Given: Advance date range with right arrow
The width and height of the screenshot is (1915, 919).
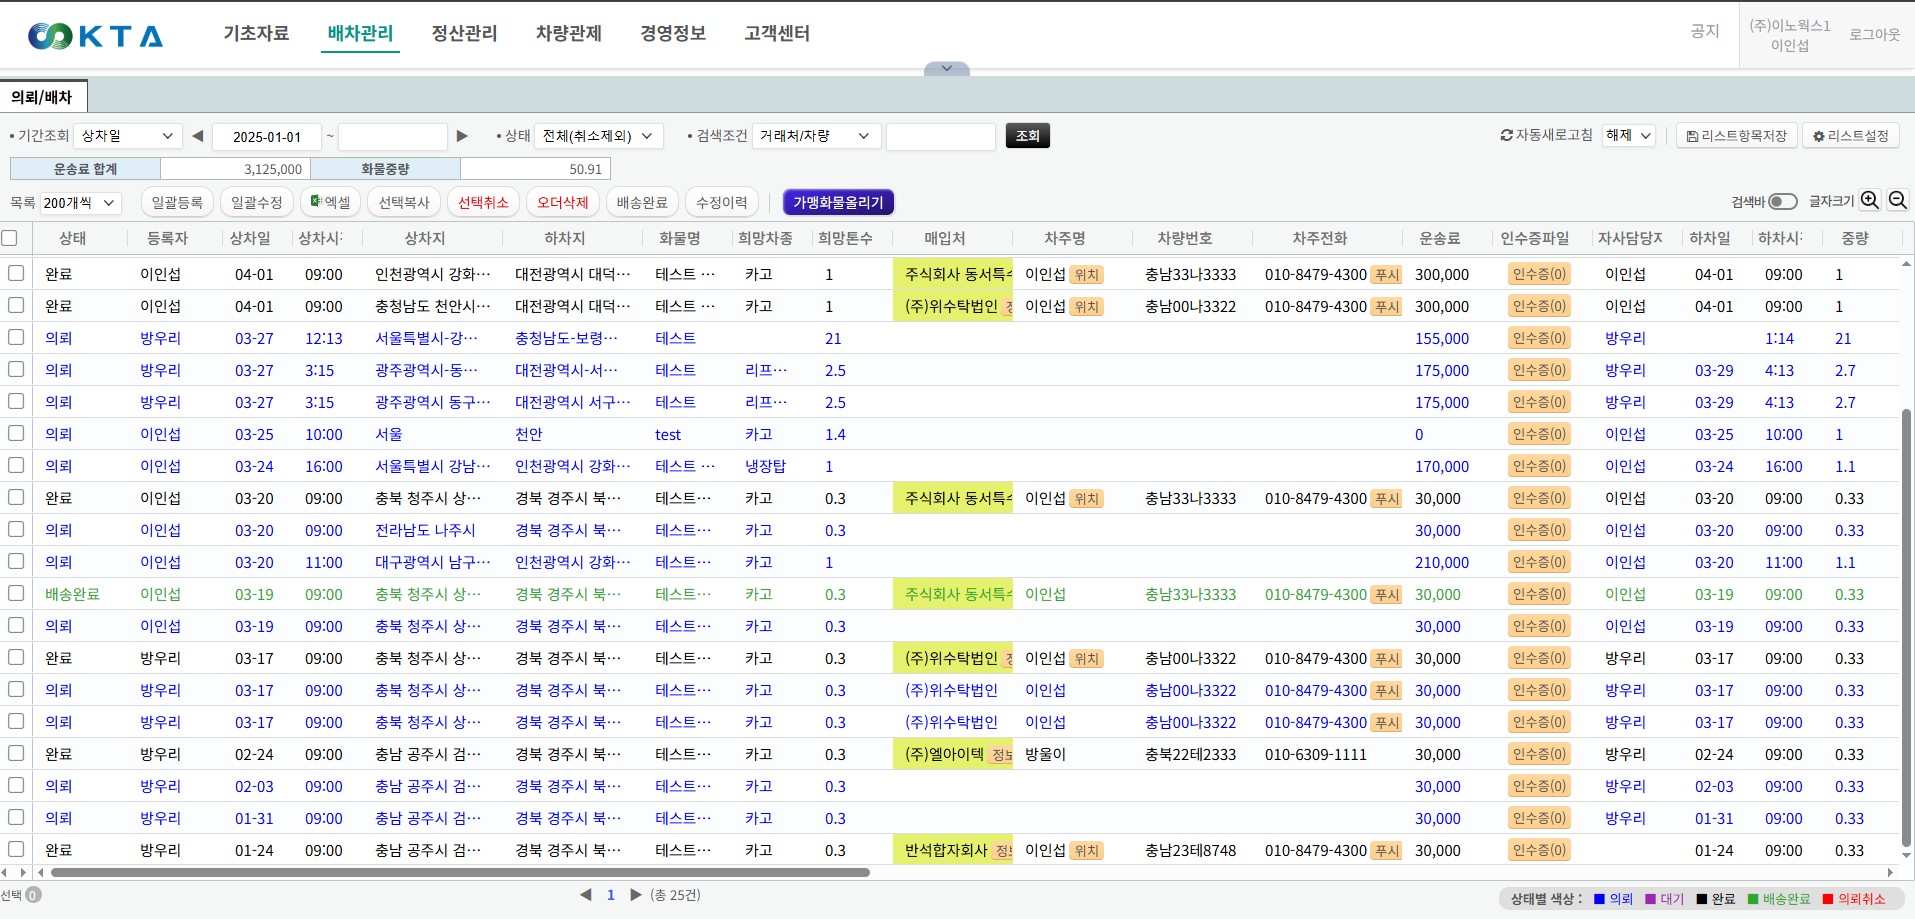Looking at the screenshot, I should 462,136.
